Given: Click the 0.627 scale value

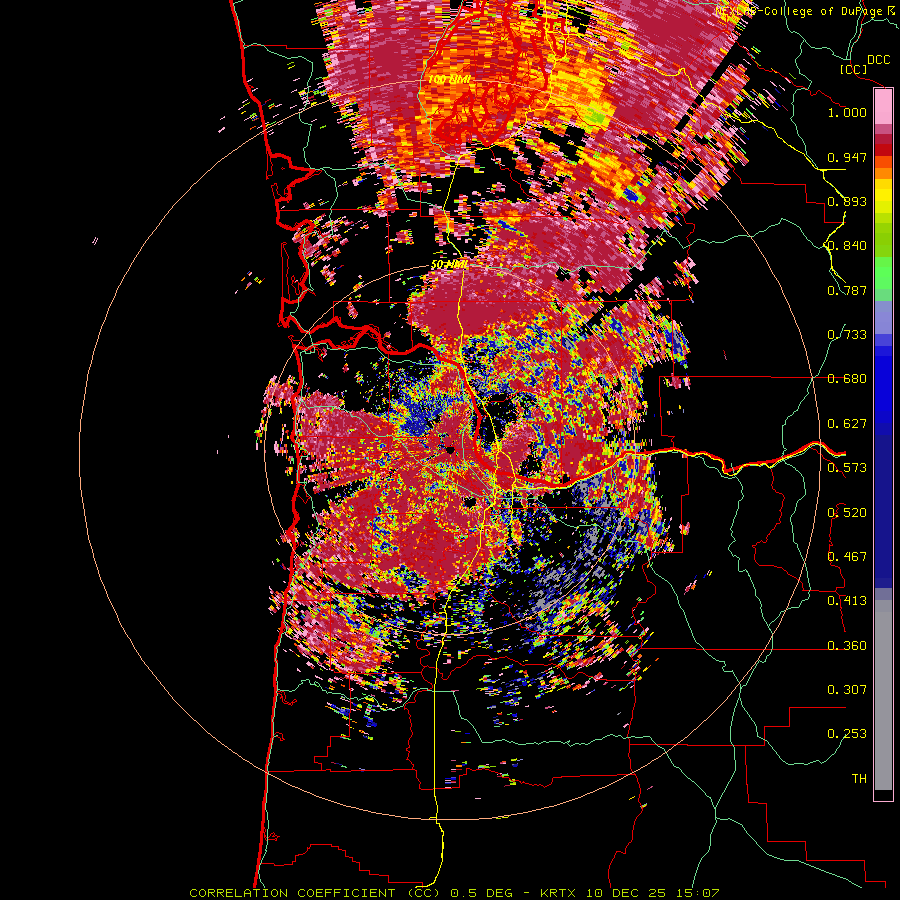Looking at the screenshot, I should 847,424.
